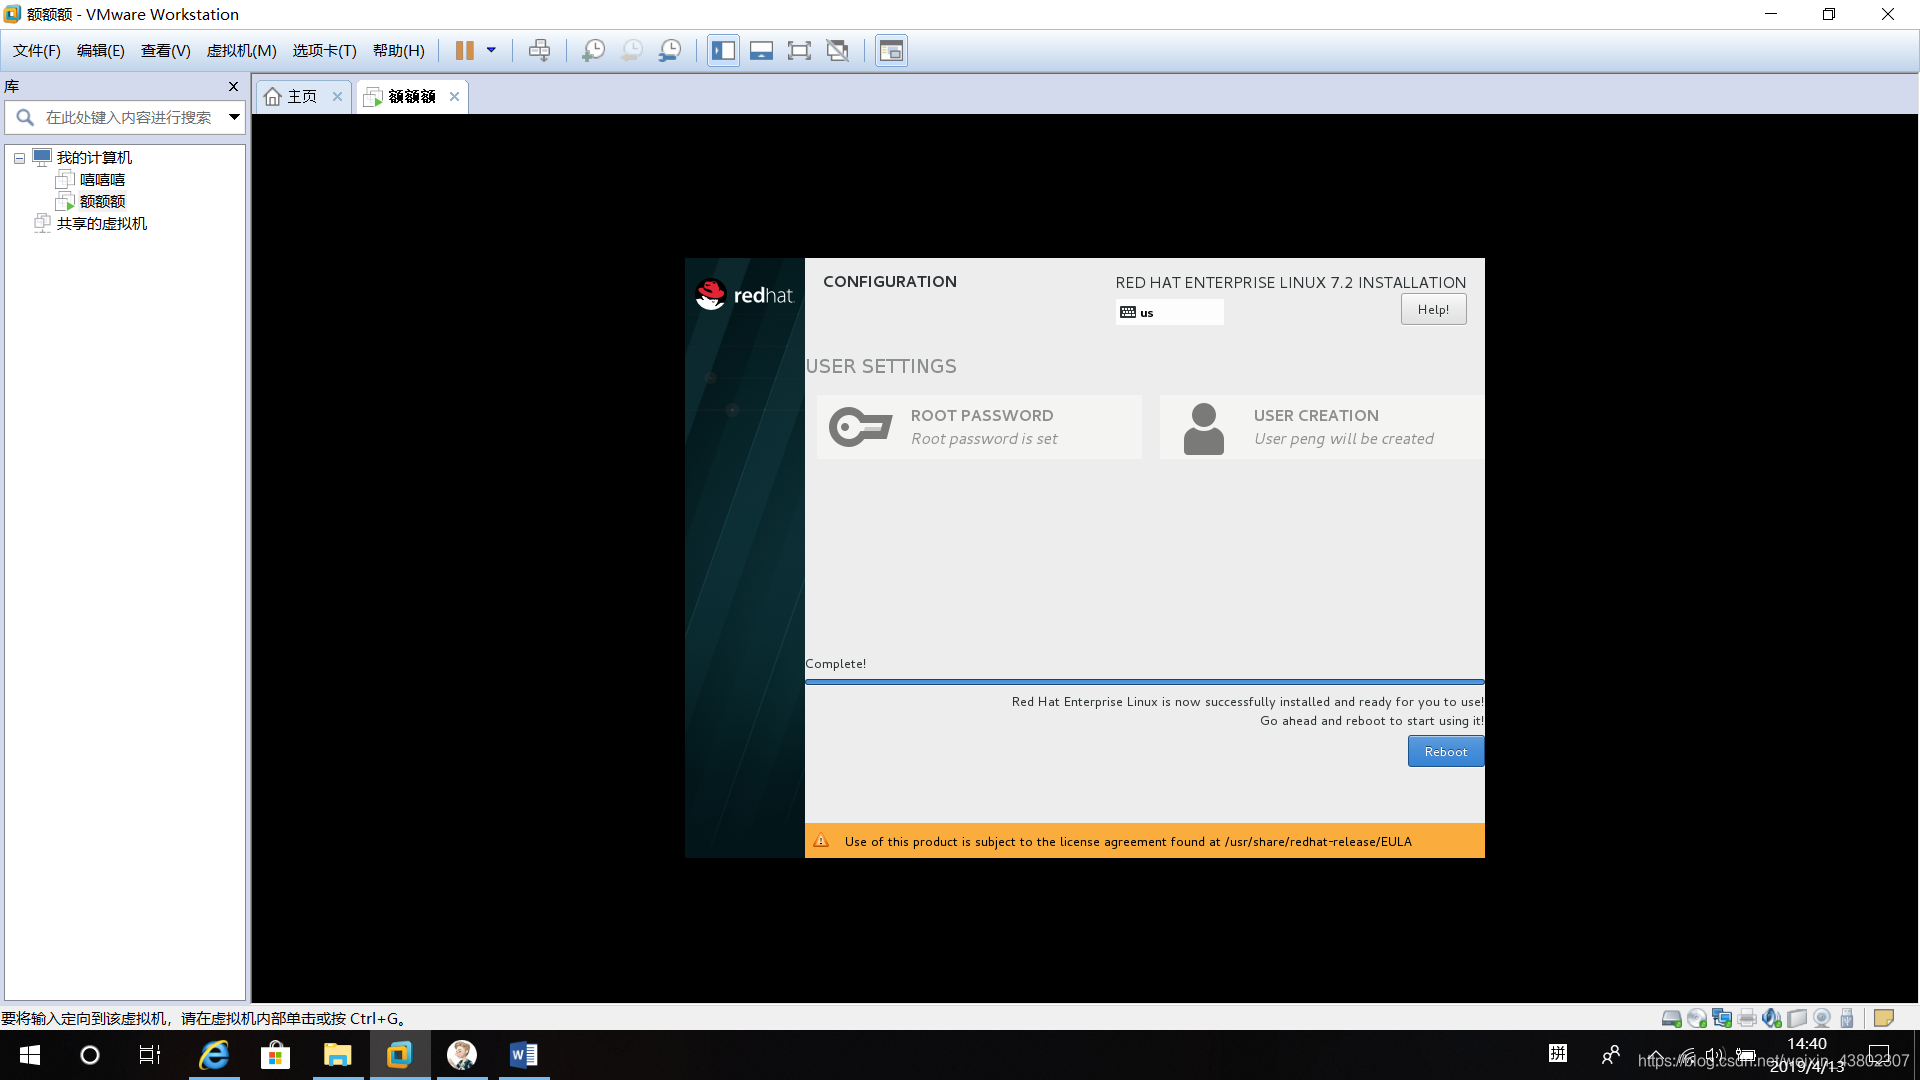Enter full screen mode via toolbar icon
This screenshot has width=1920, height=1080.
click(799, 50)
